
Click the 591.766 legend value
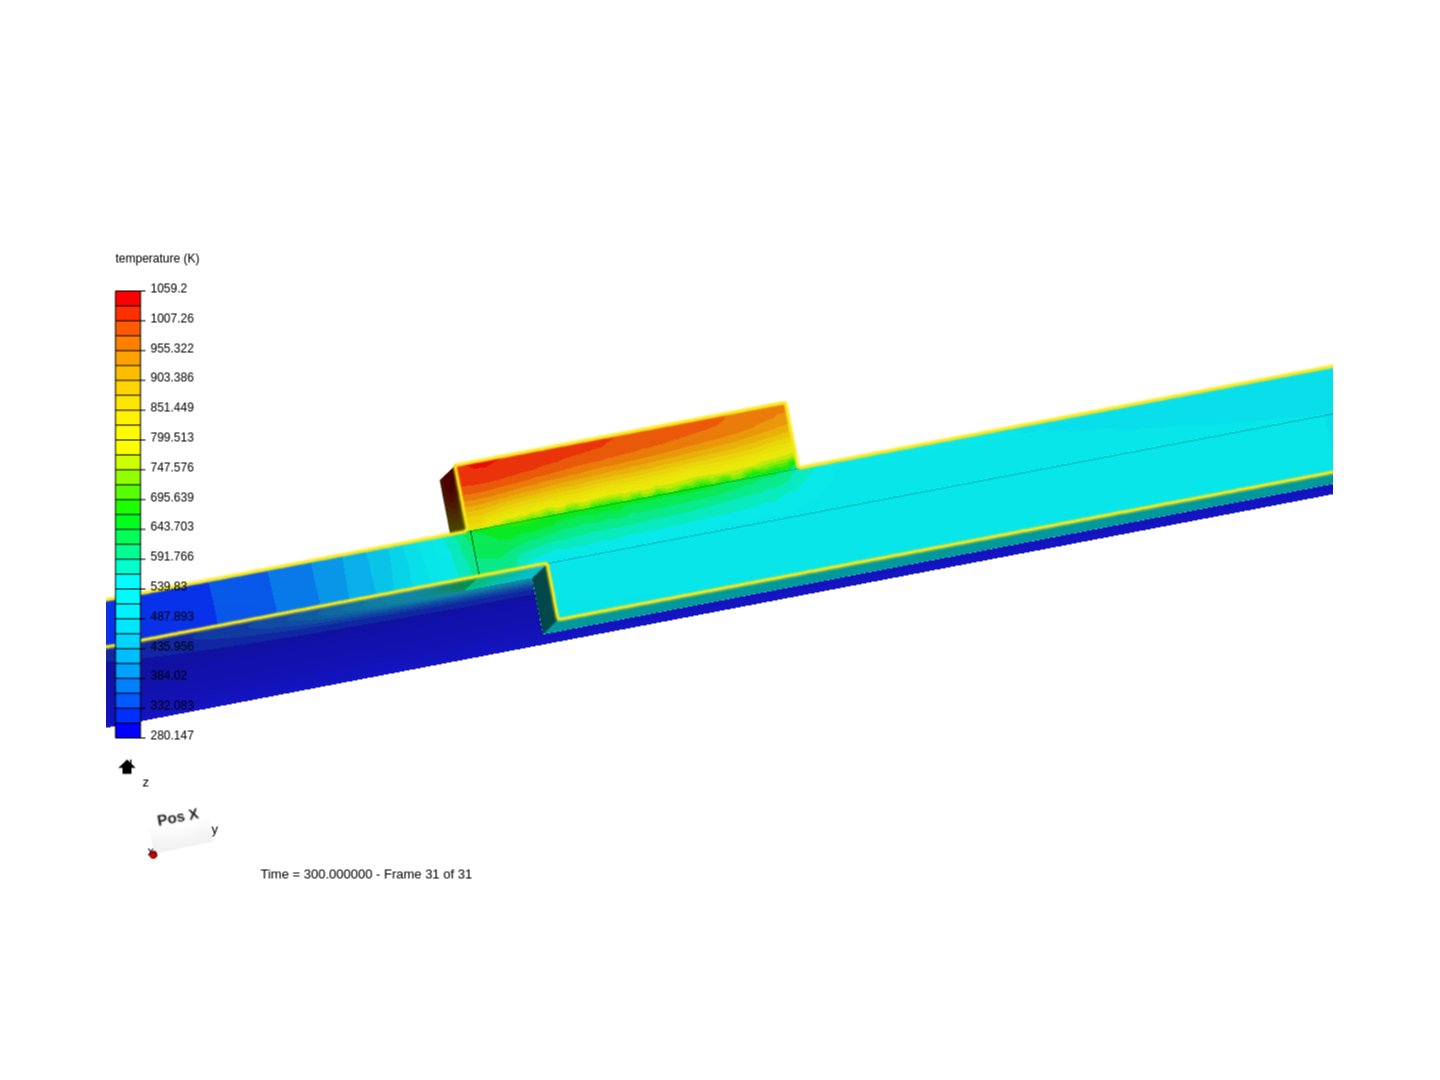(x=172, y=556)
